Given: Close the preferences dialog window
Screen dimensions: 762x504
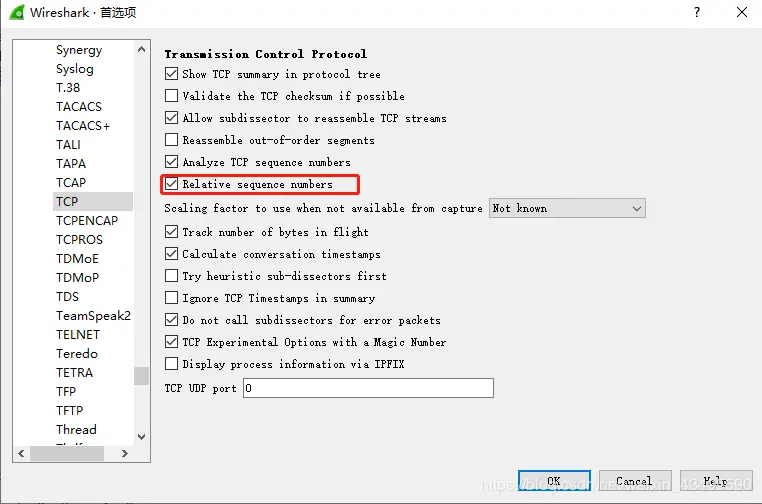Looking at the screenshot, I should pos(741,12).
